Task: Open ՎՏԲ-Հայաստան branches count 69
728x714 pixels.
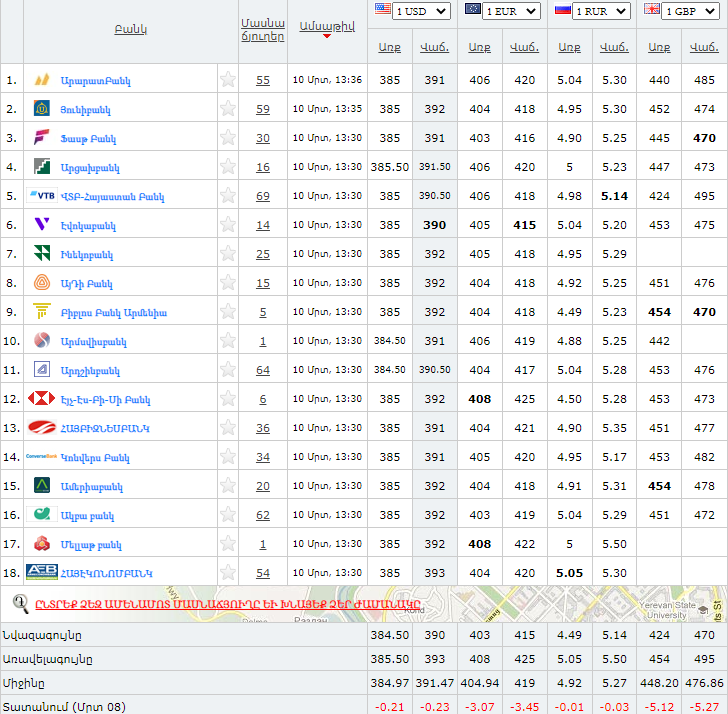Action: pyautogui.click(x=263, y=196)
